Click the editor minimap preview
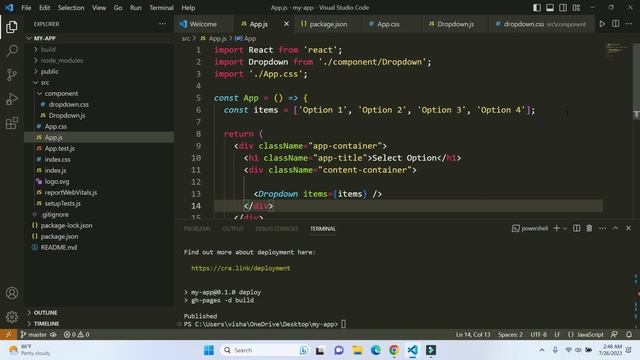Screen dimensions: 640x360 [x=616, y=49]
